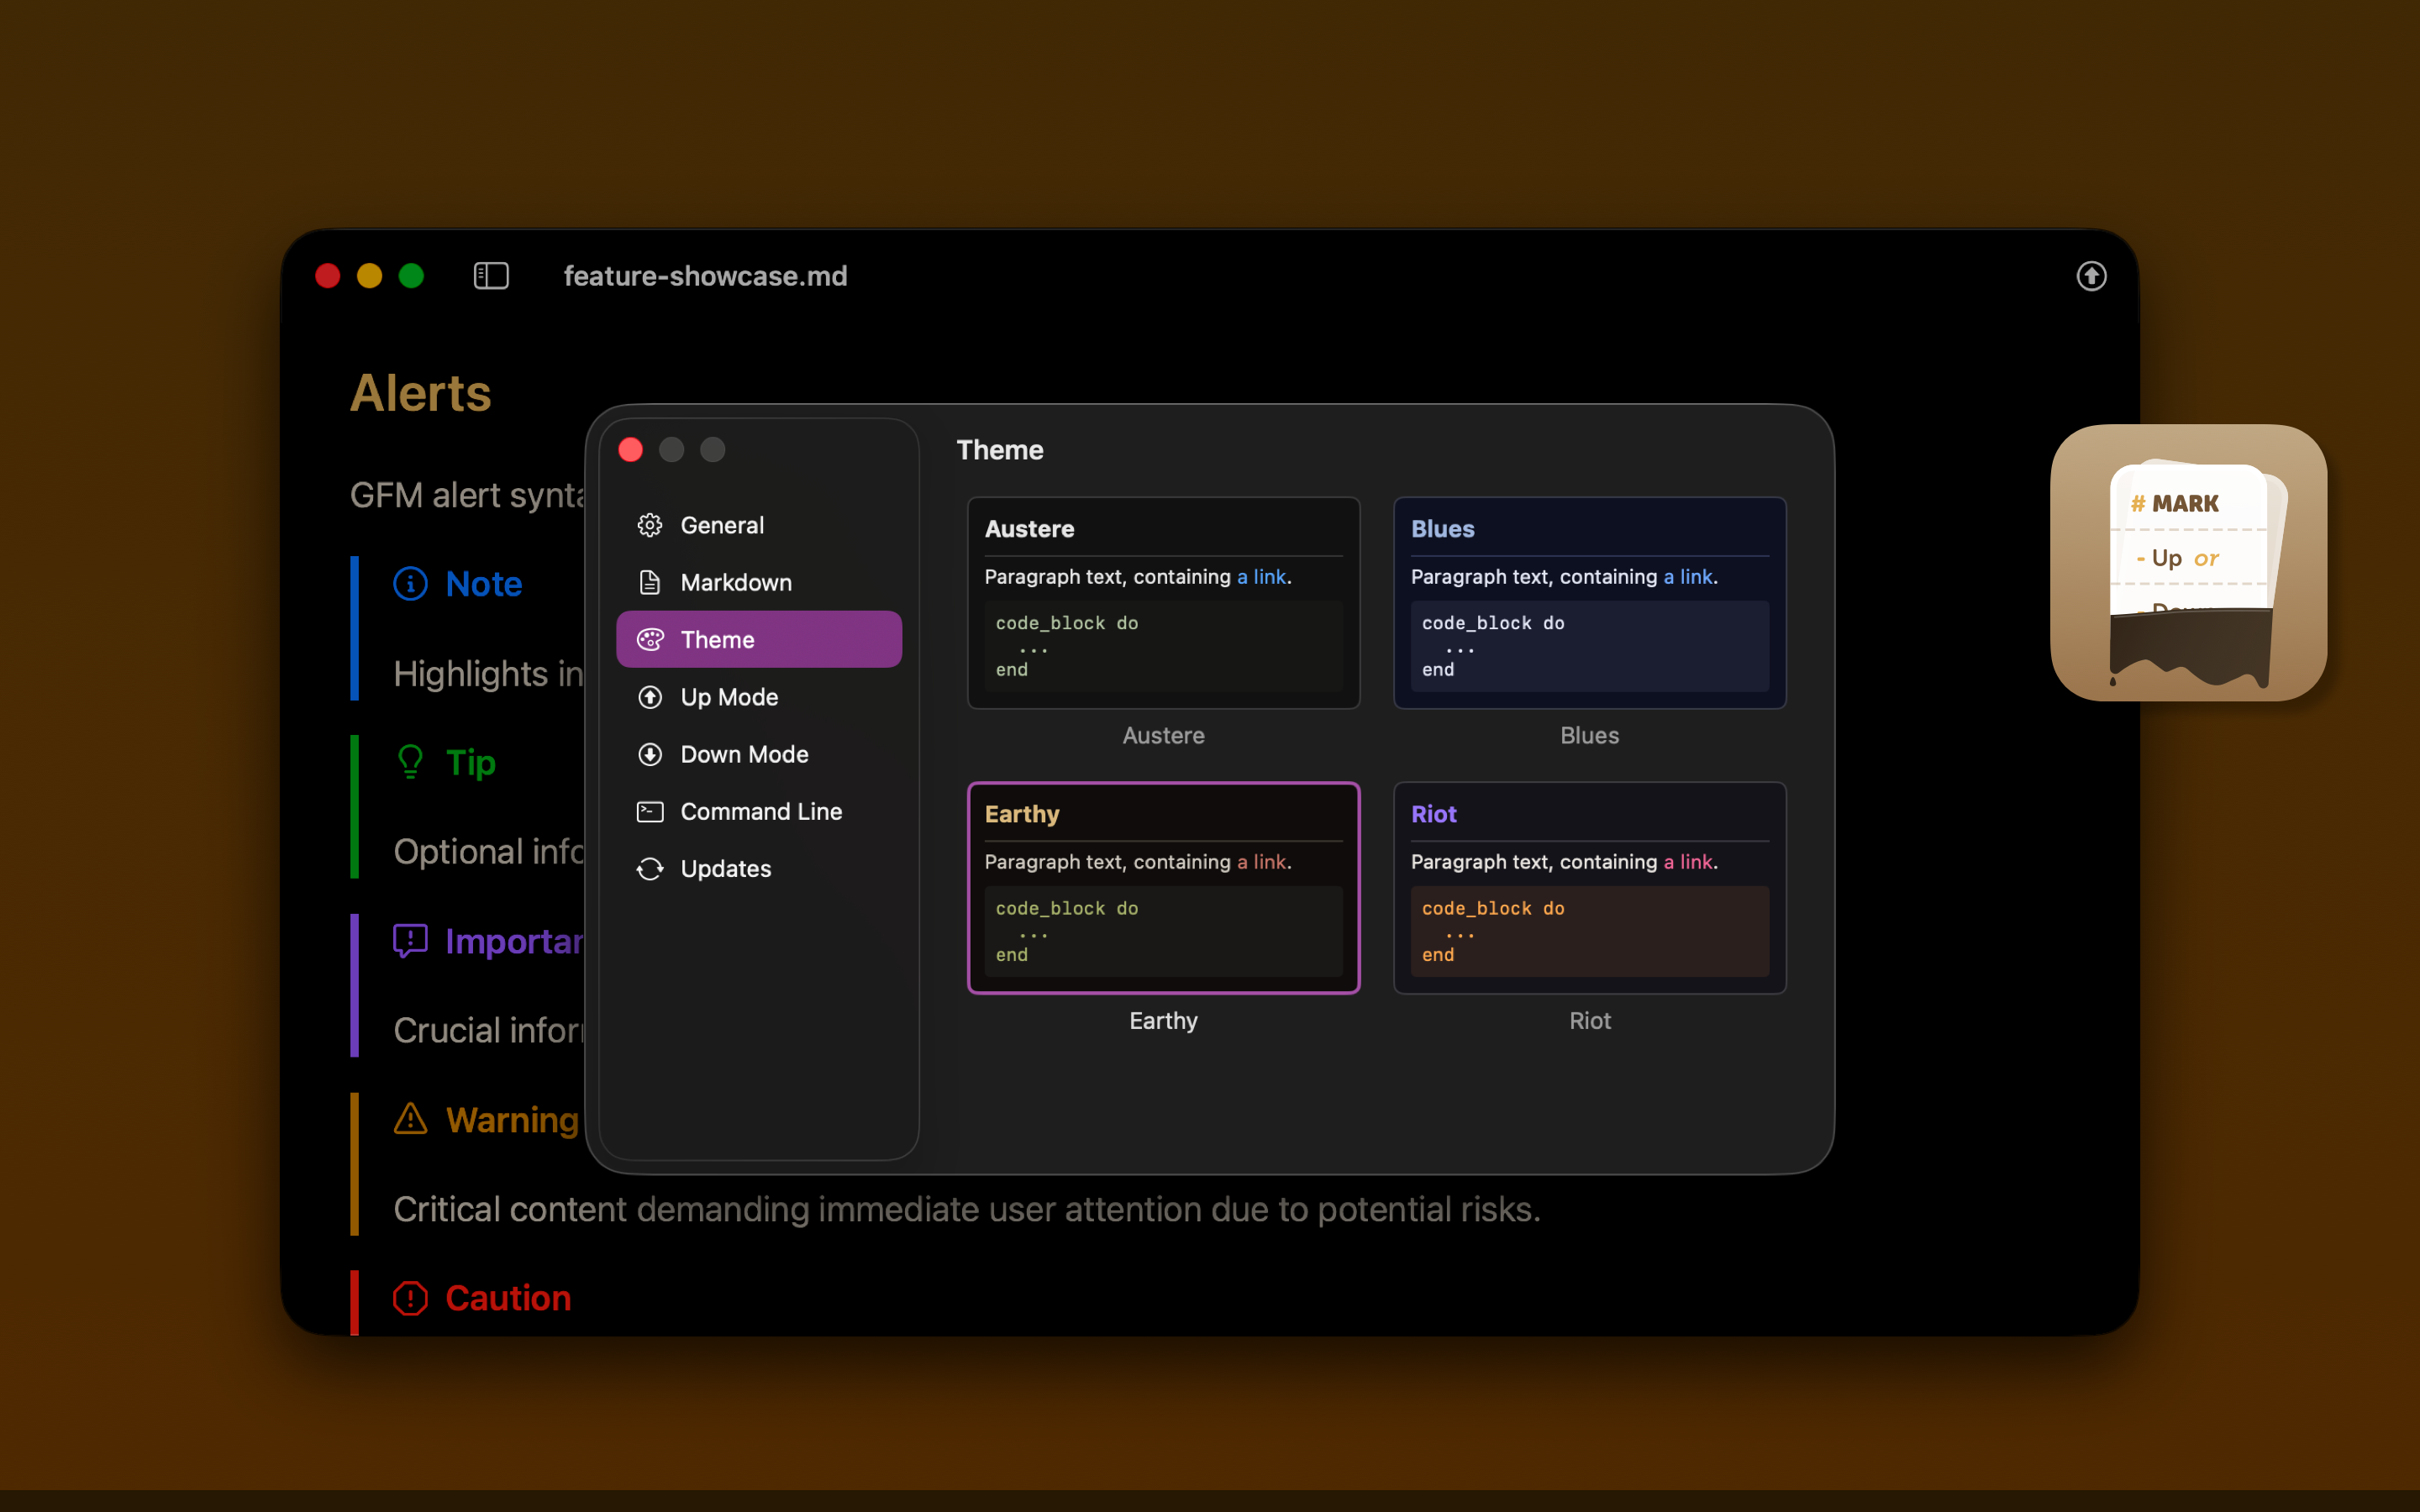Click the Command Line terminal icon
This screenshot has height=1512, width=2420.
click(649, 811)
